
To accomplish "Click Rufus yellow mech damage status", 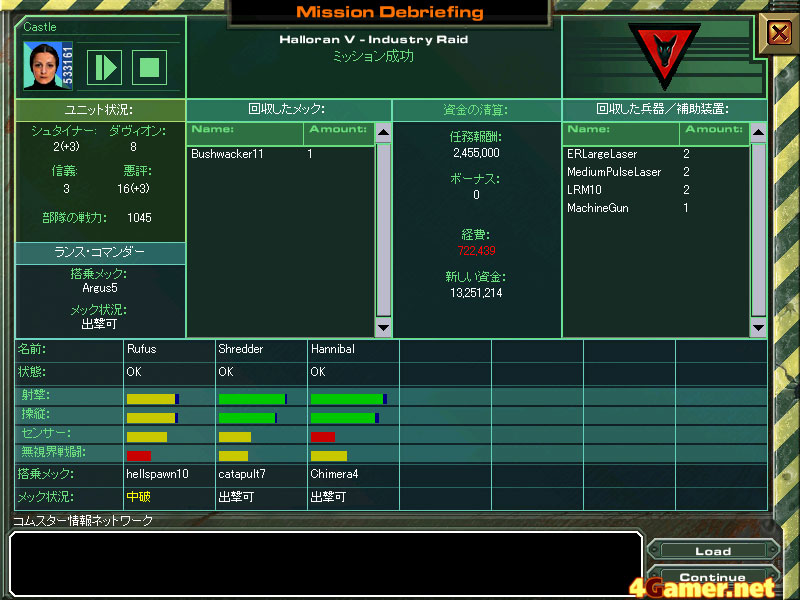I will 138,496.
